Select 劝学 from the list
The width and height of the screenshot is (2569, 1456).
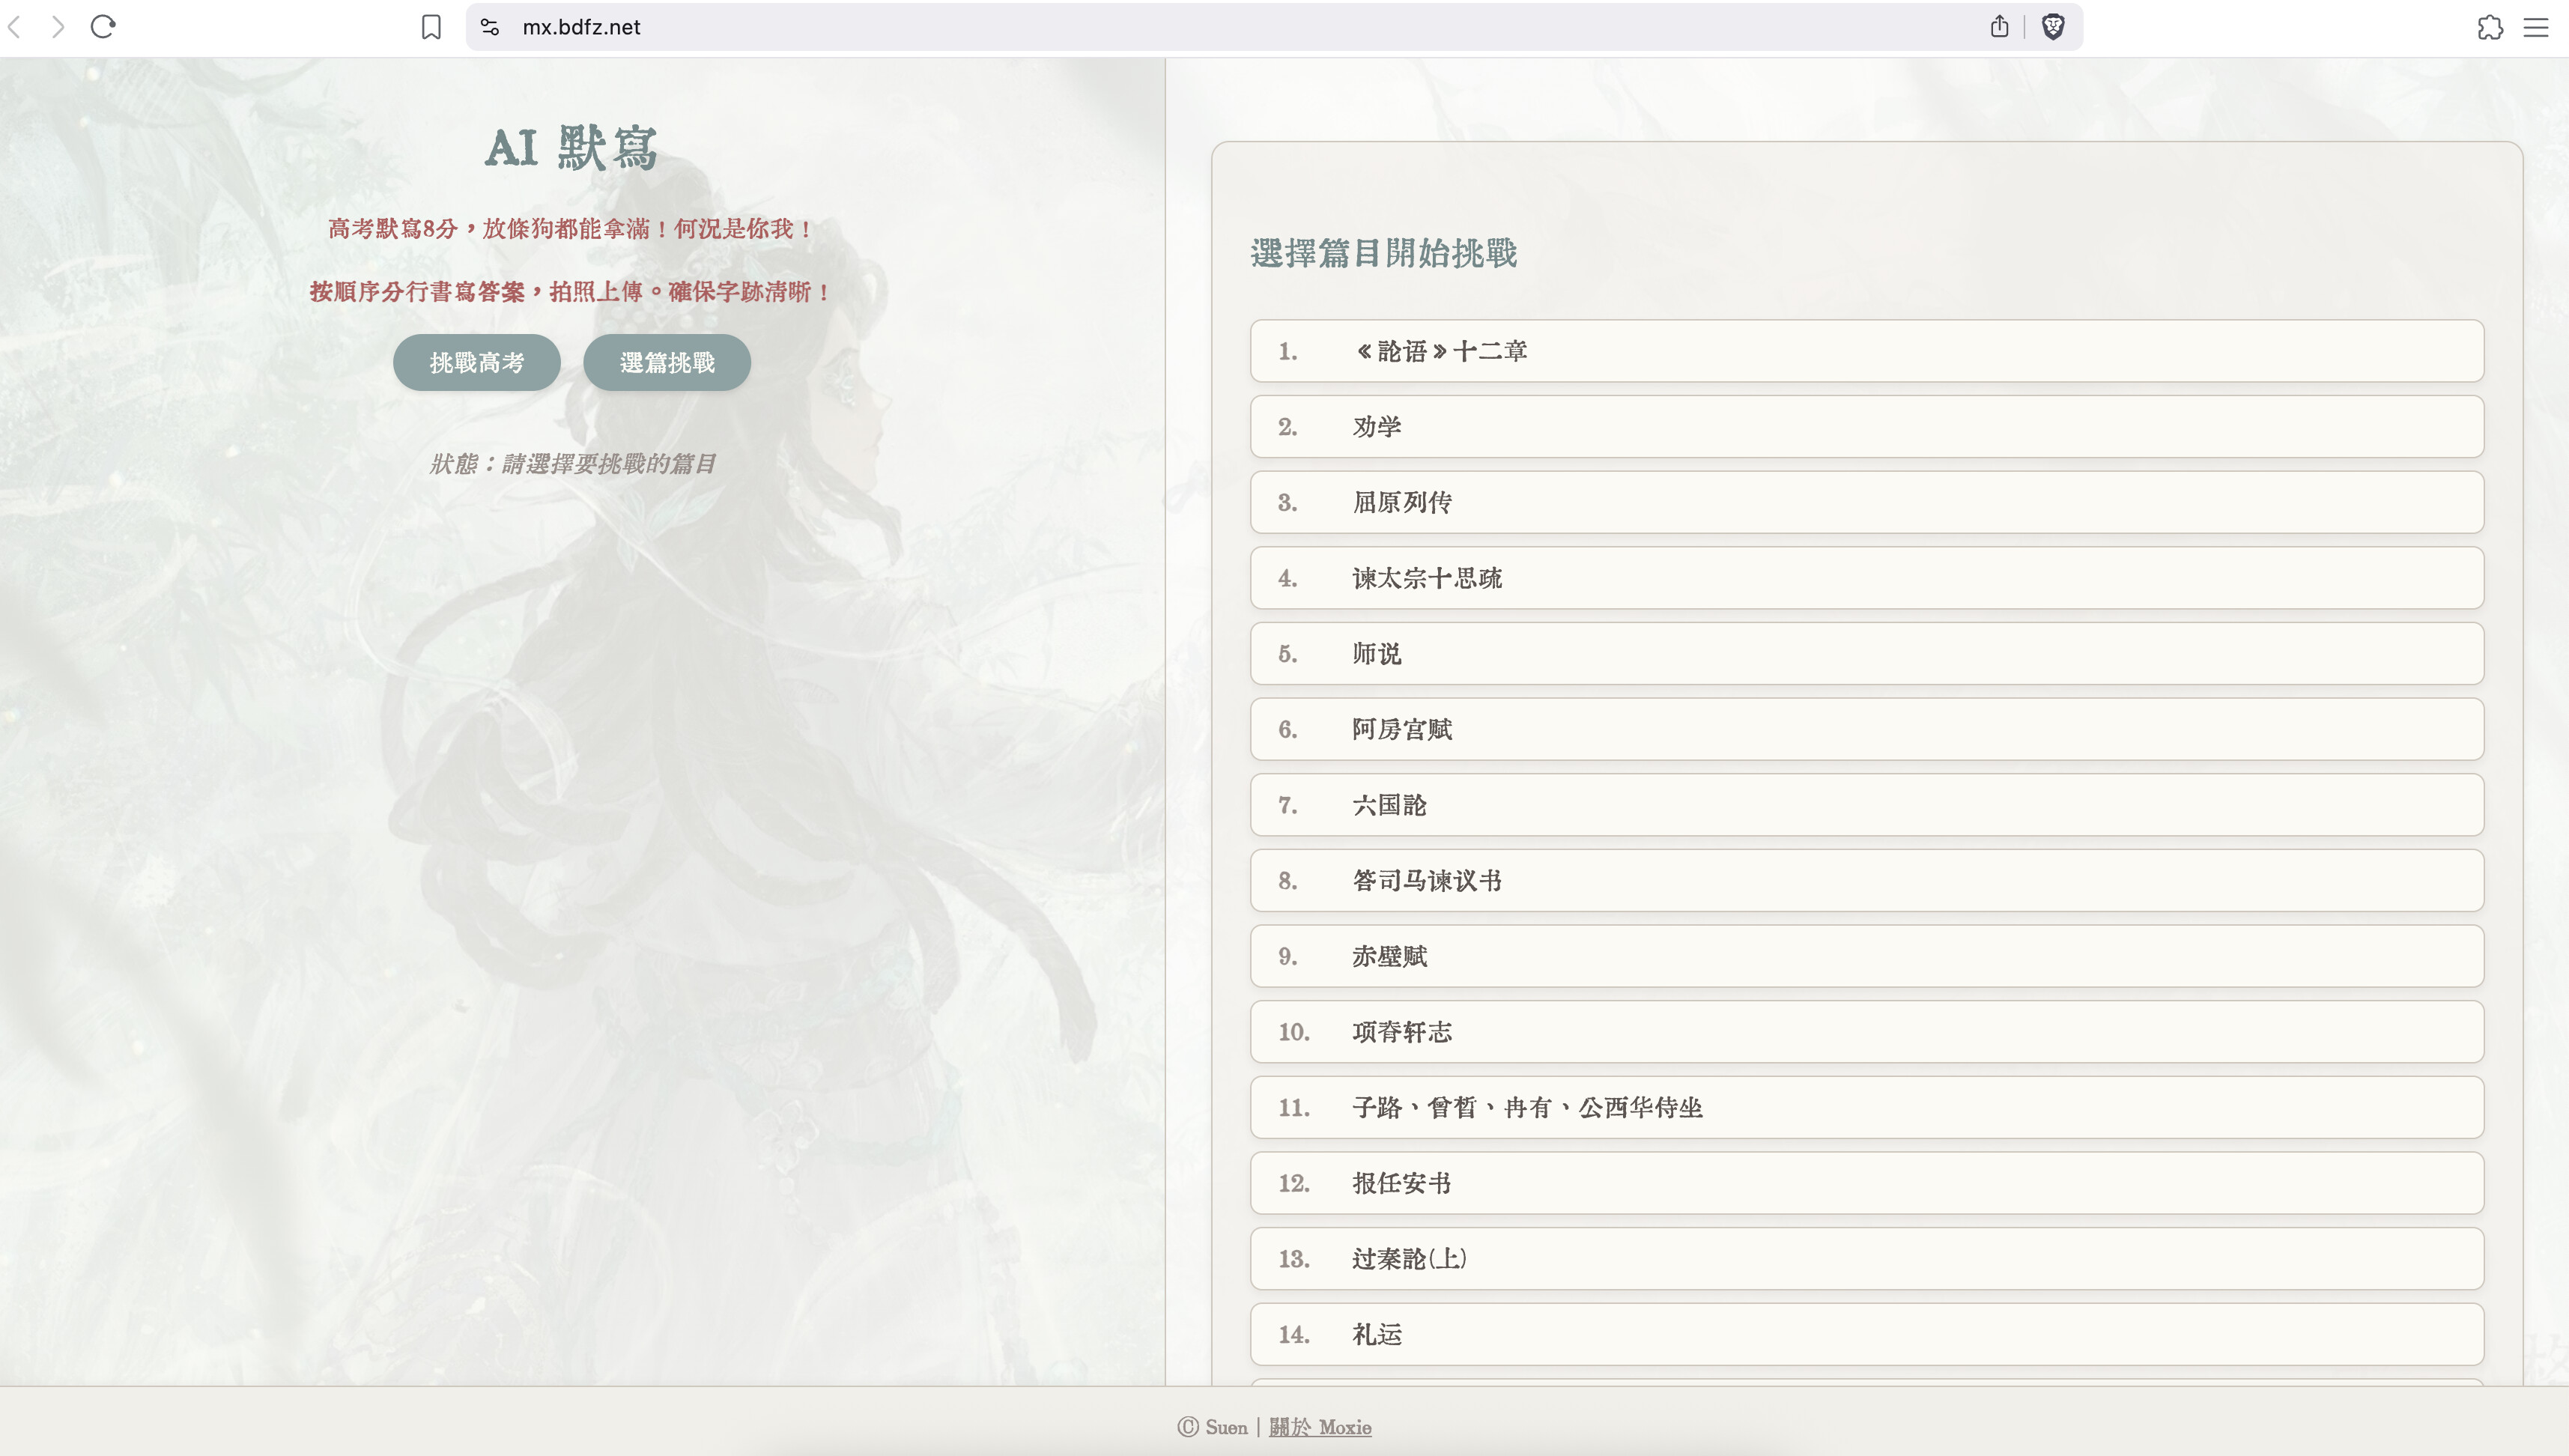coord(1866,427)
